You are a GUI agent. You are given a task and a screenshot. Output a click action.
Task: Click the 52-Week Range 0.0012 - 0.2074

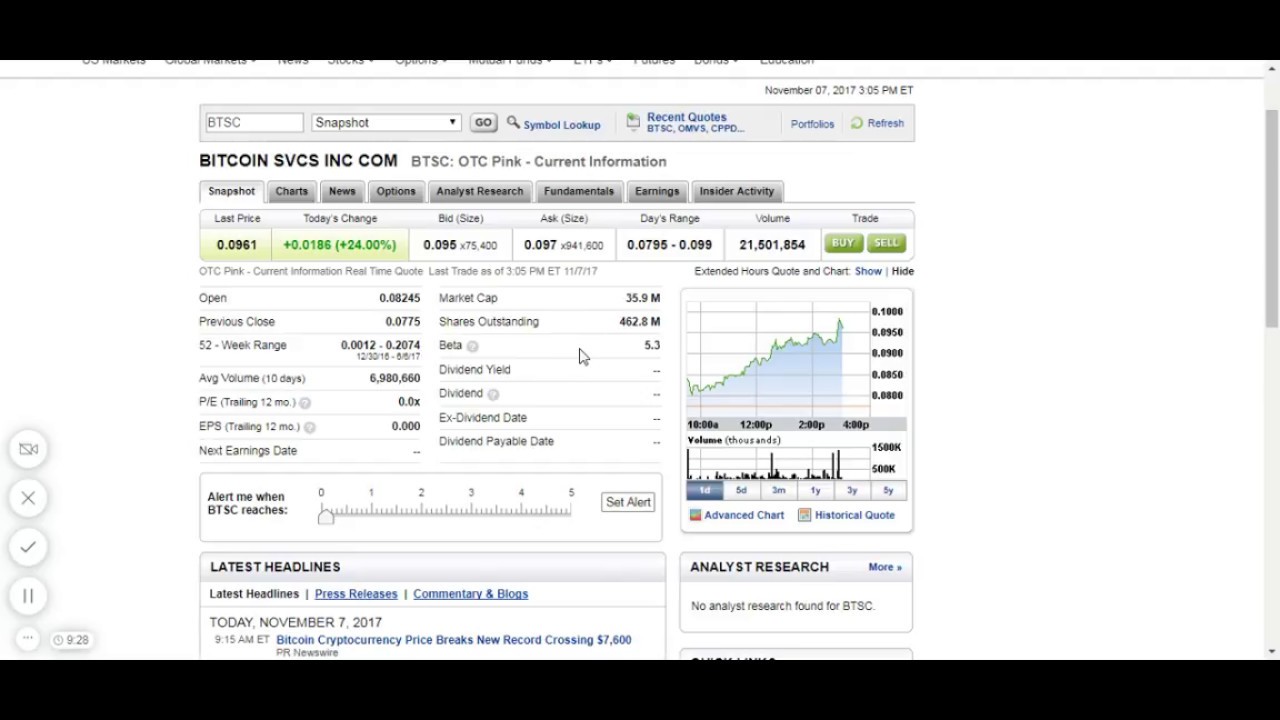pos(380,345)
